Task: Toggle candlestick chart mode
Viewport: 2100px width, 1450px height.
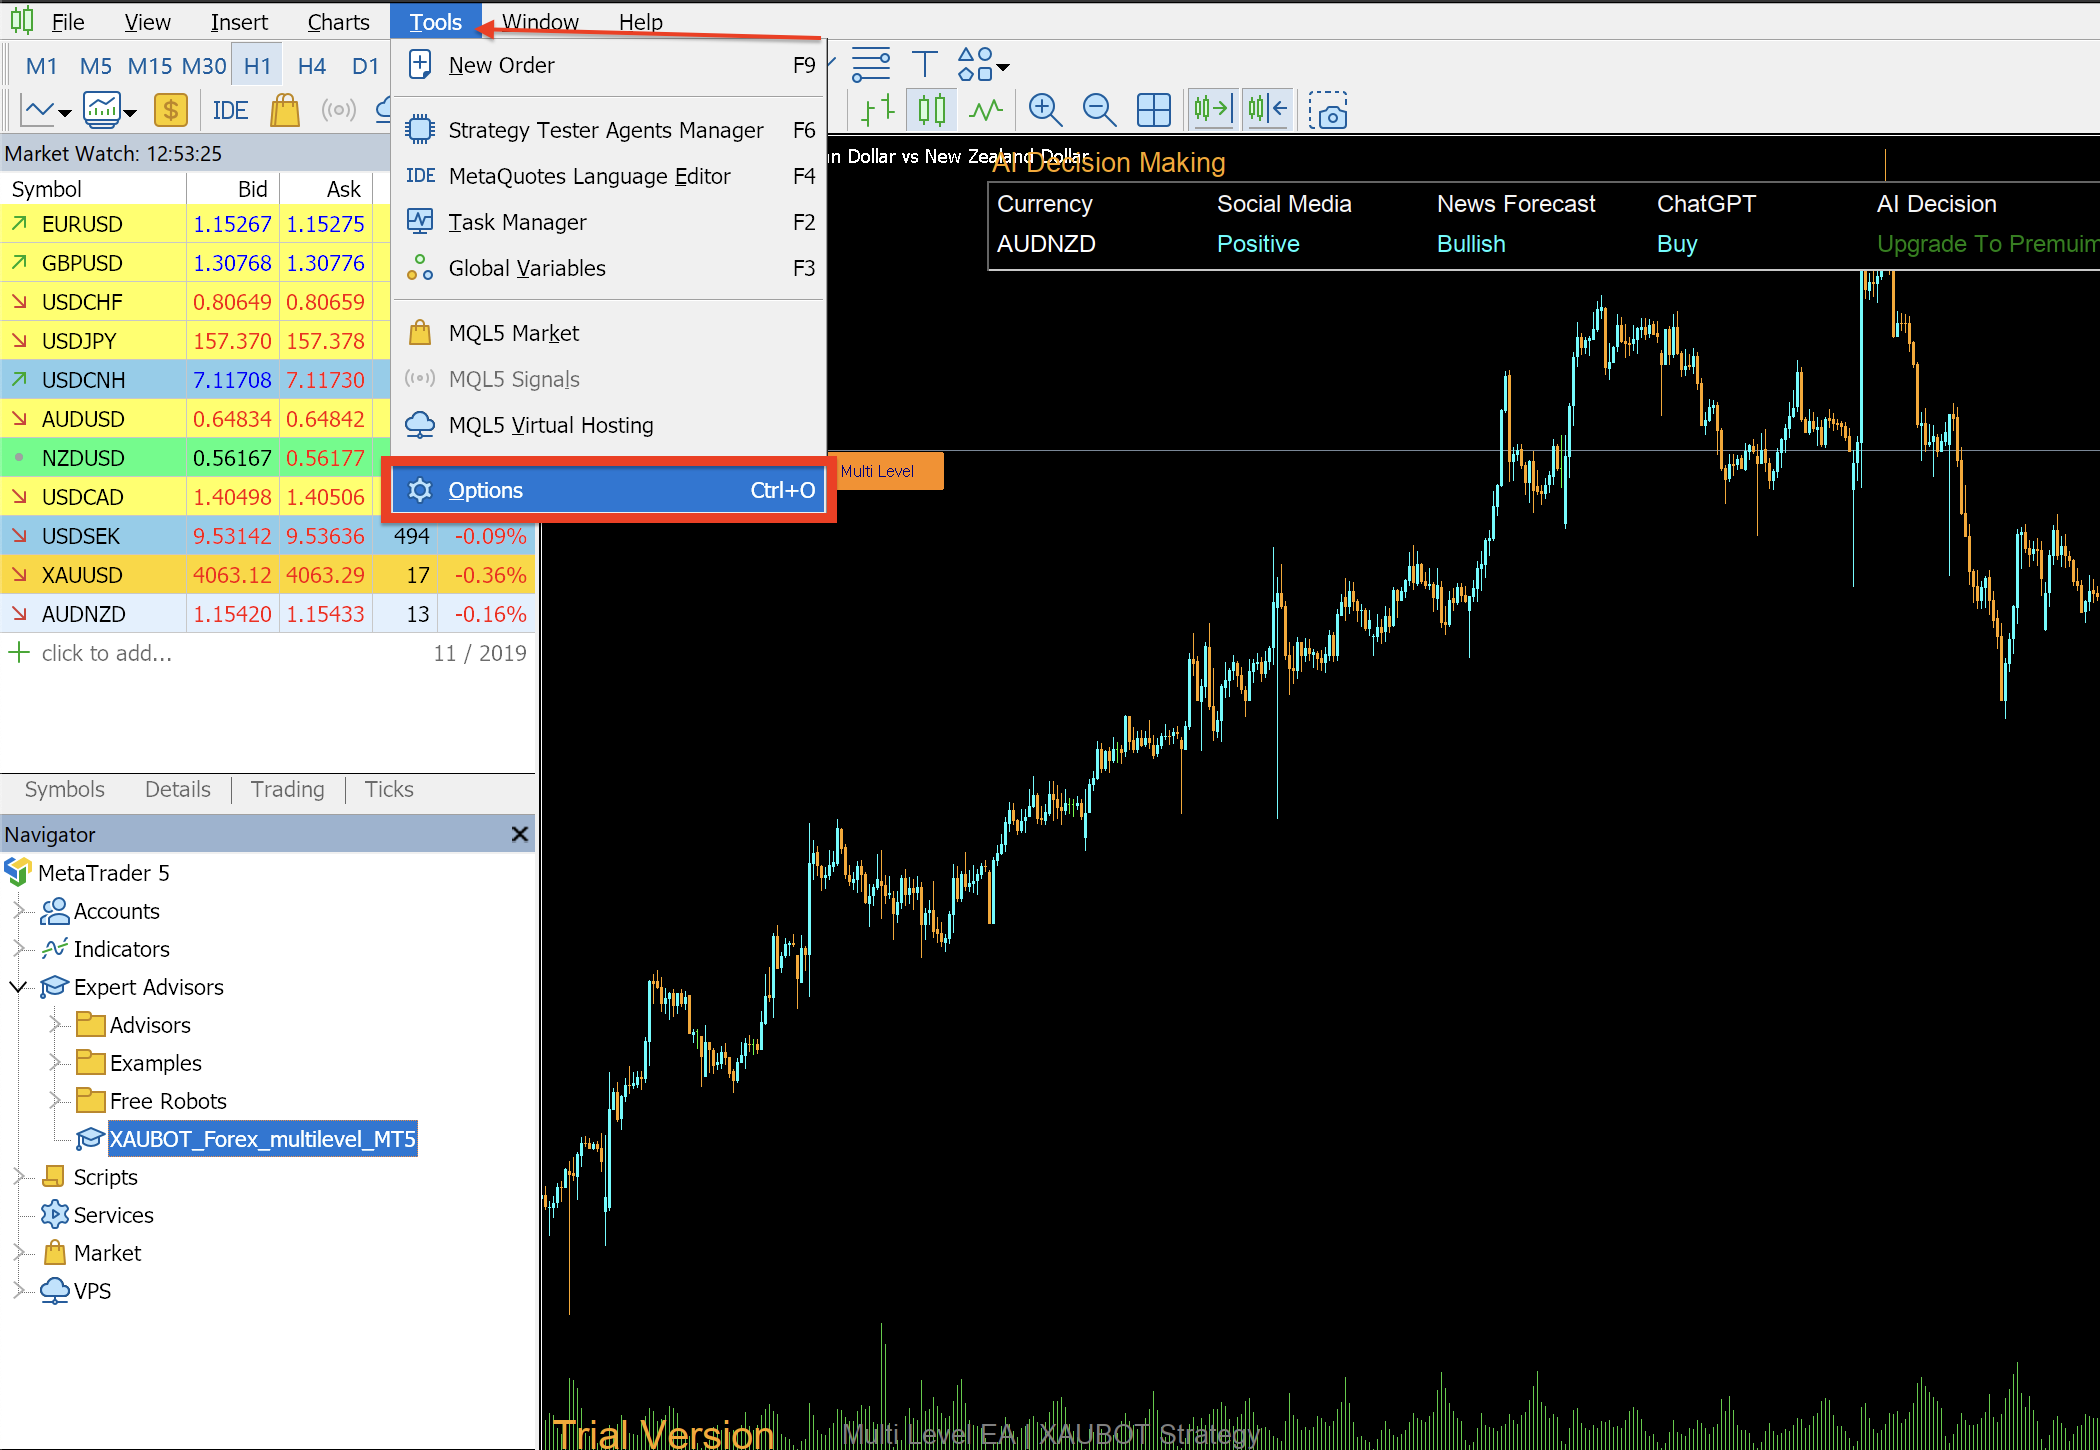Action: click(x=931, y=109)
